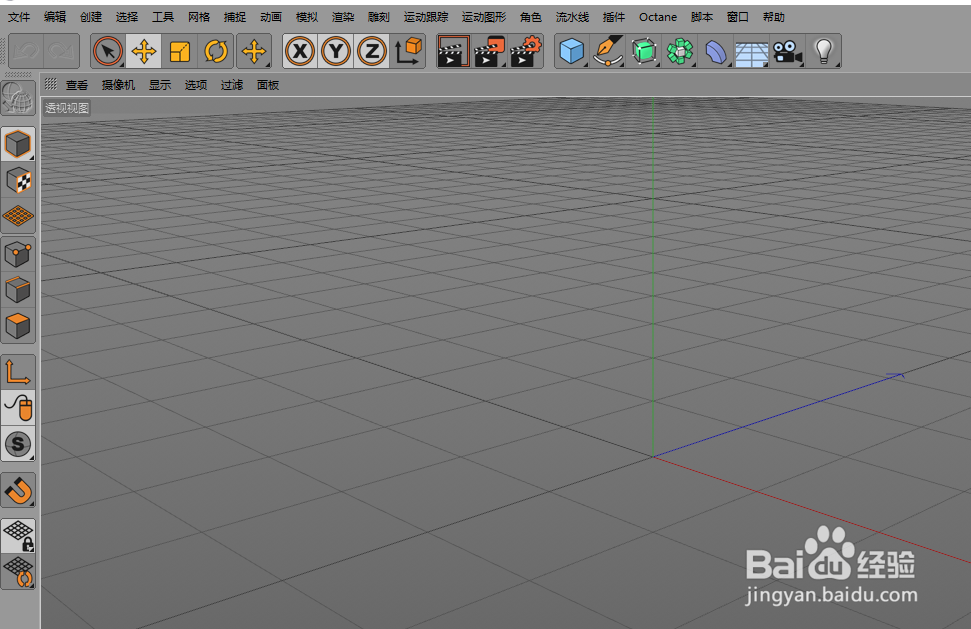Open the floor environment icon

pyautogui.click(x=752, y=51)
